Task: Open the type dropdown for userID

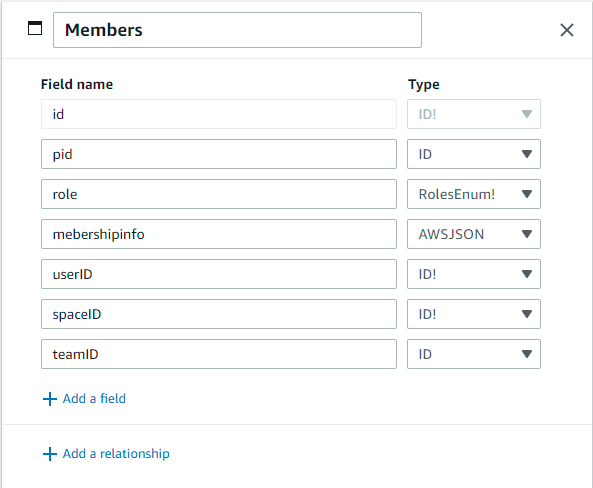Action: point(474,274)
